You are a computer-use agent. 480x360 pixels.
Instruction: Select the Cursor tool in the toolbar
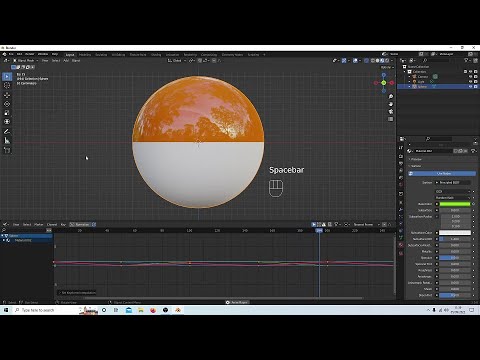click(7, 86)
